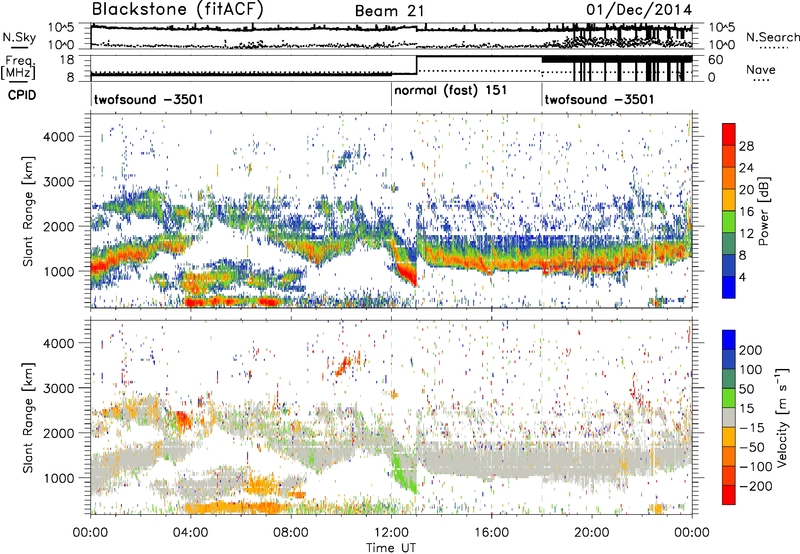Viewport: 800px width, 554px height.
Task: Click the Power [dB] colorbar title
Action: point(763,211)
